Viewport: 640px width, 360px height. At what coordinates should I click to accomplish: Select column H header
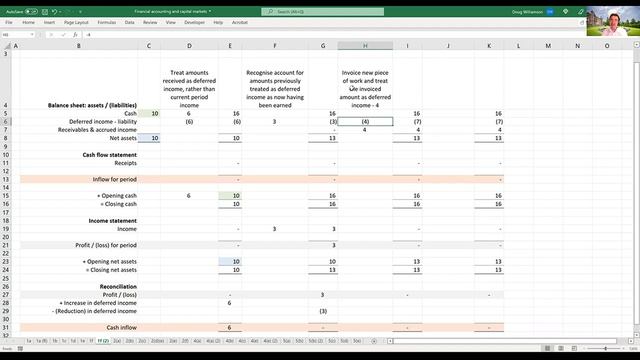365,46
